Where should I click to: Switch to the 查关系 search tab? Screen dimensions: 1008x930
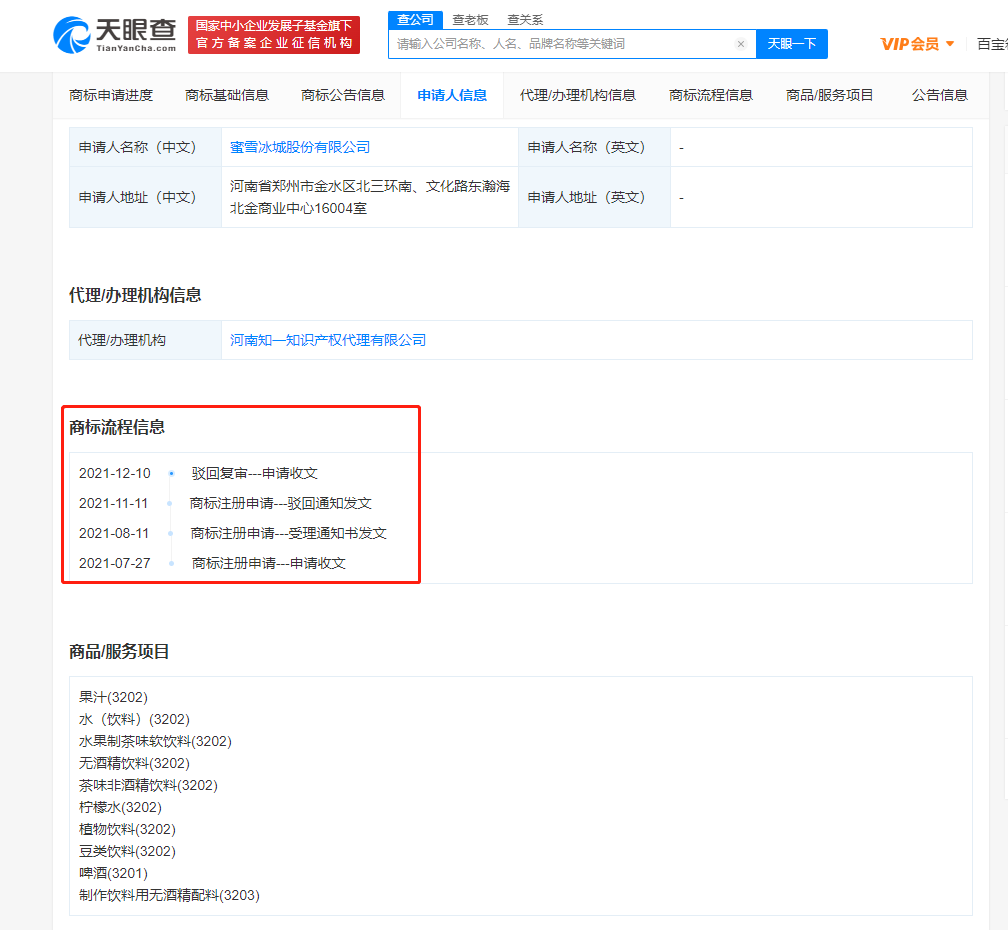[x=525, y=19]
